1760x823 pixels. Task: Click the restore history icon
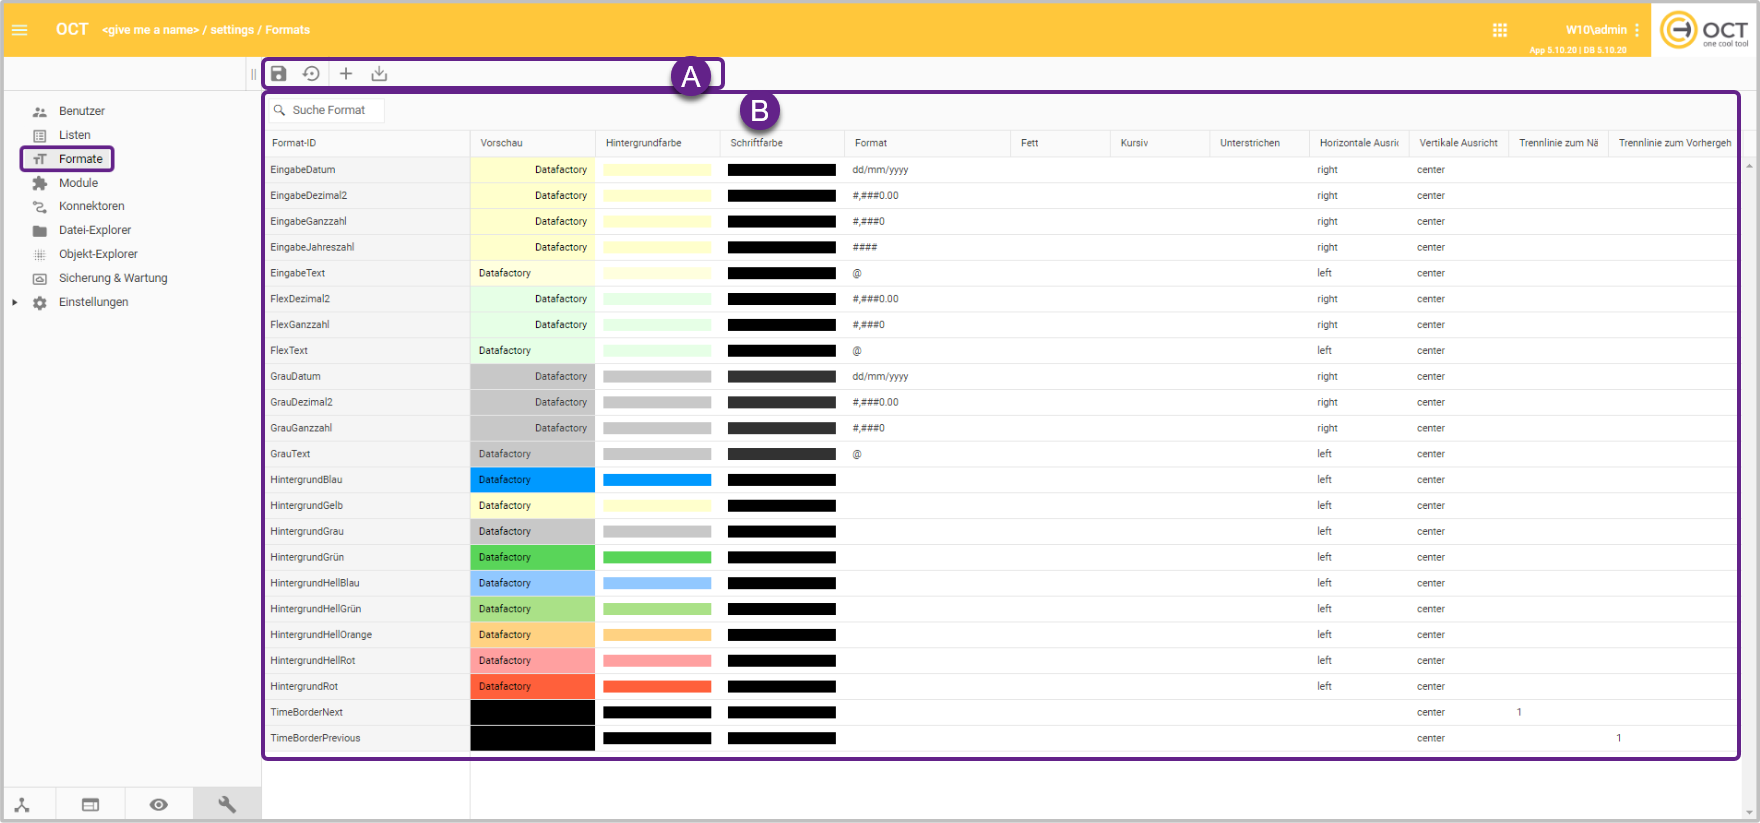pos(311,74)
